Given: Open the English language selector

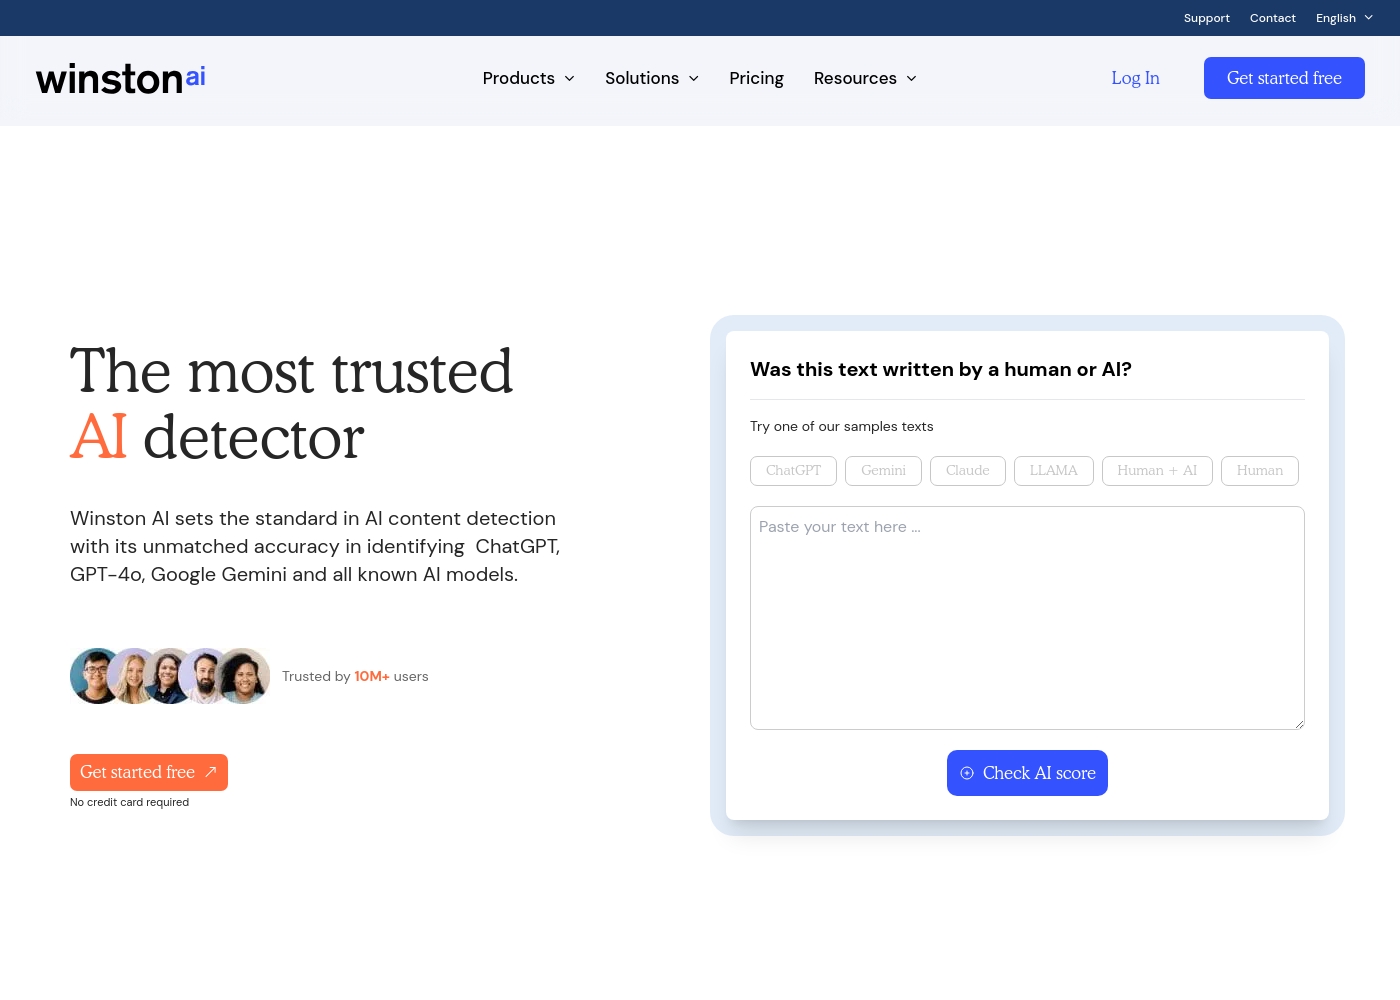Looking at the screenshot, I should click(1344, 18).
